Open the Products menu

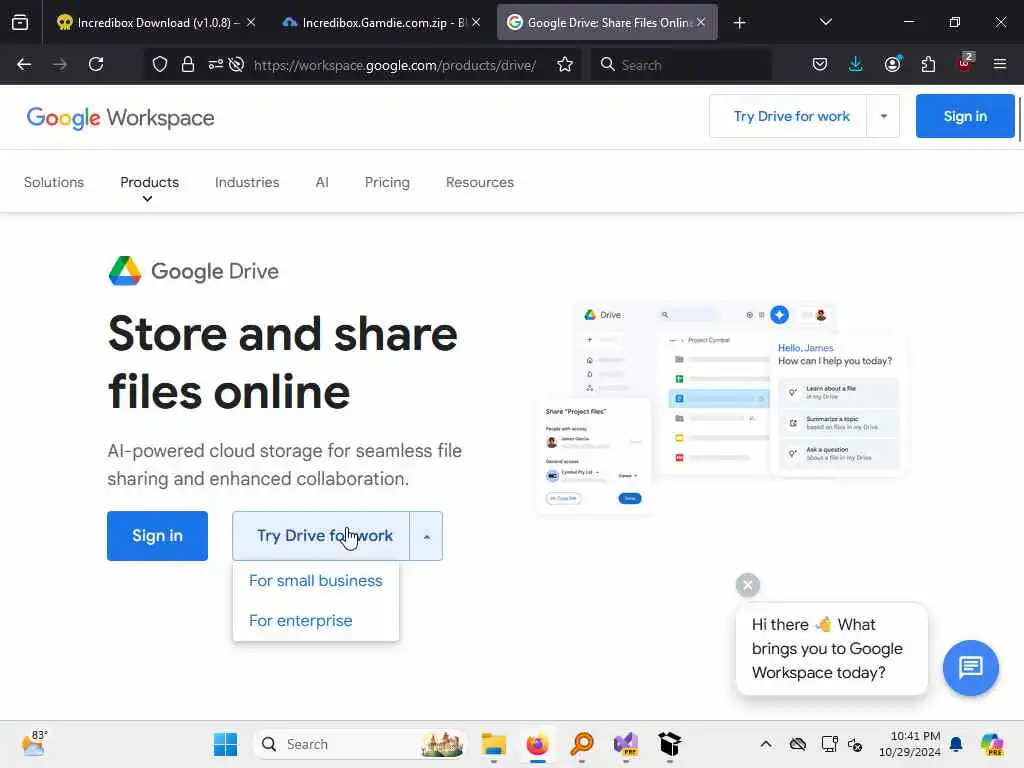150,182
